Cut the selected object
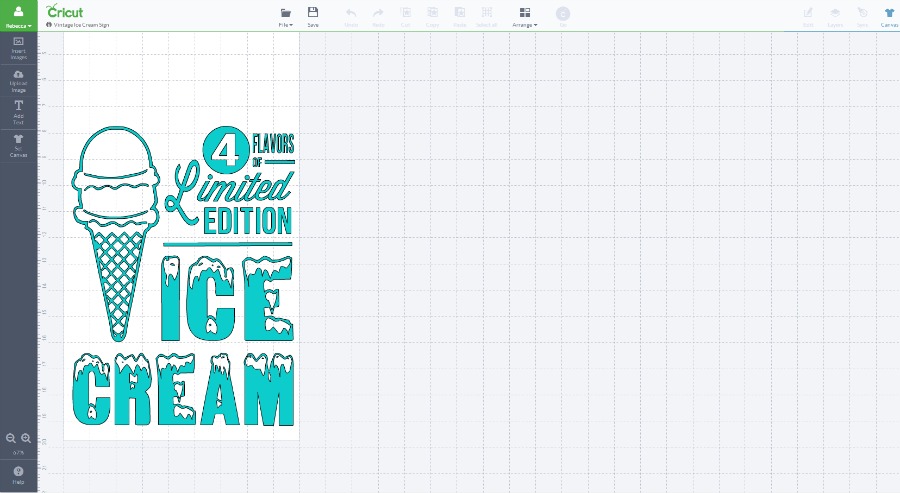The width and height of the screenshot is (900, 493). click(x=405, y=17)
